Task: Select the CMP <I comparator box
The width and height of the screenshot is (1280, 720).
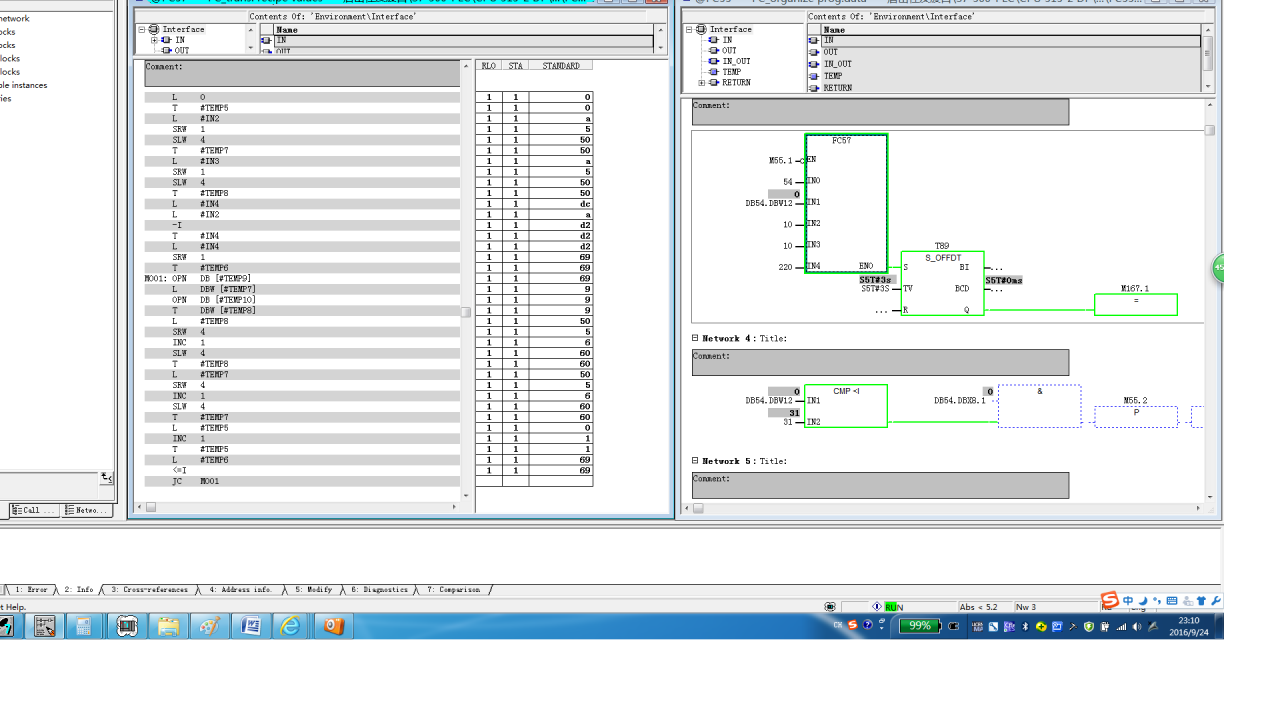Action: [846, 406]
